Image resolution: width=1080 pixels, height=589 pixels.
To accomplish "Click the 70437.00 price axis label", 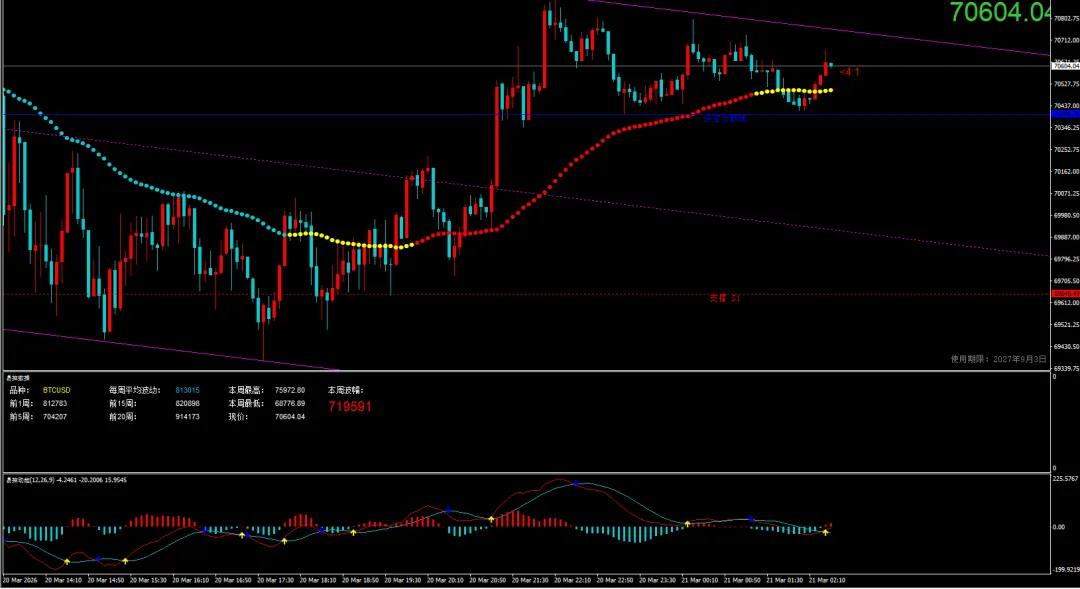I will pos(1066,106).
